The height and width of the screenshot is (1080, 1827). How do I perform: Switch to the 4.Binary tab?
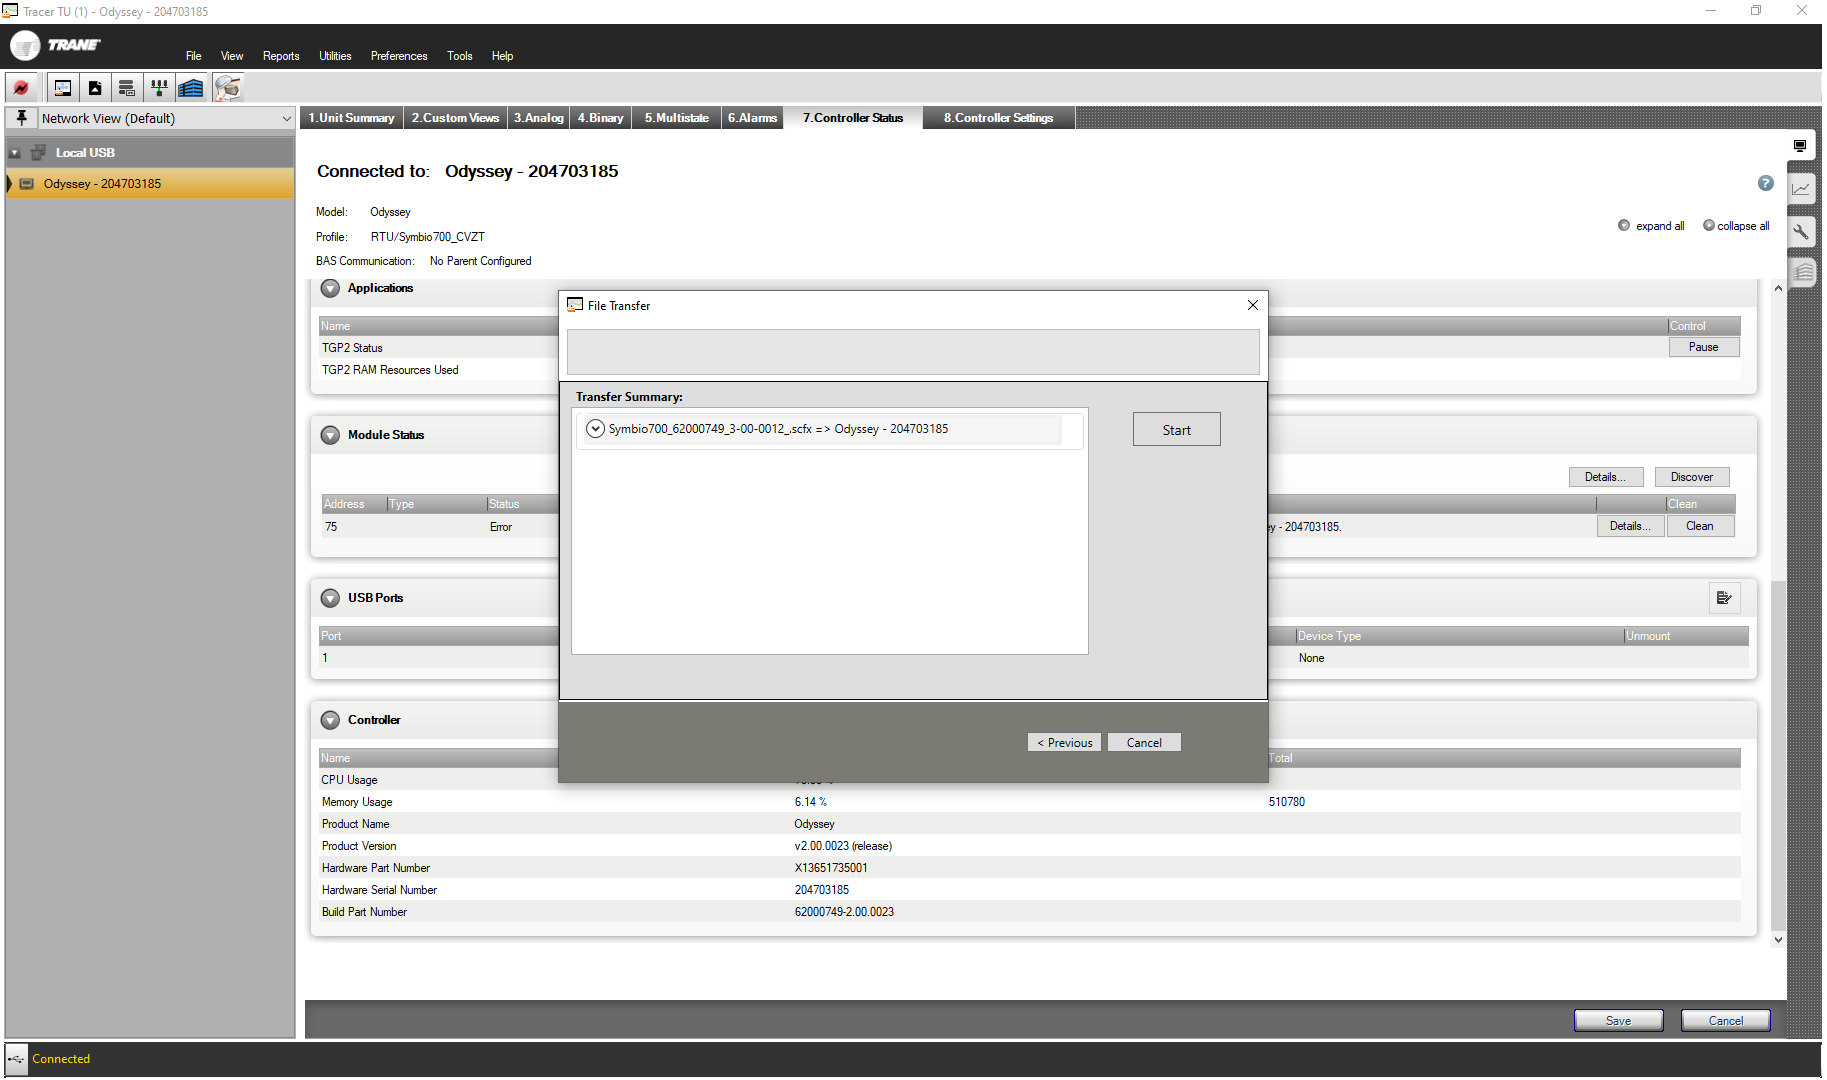point(601,118)
